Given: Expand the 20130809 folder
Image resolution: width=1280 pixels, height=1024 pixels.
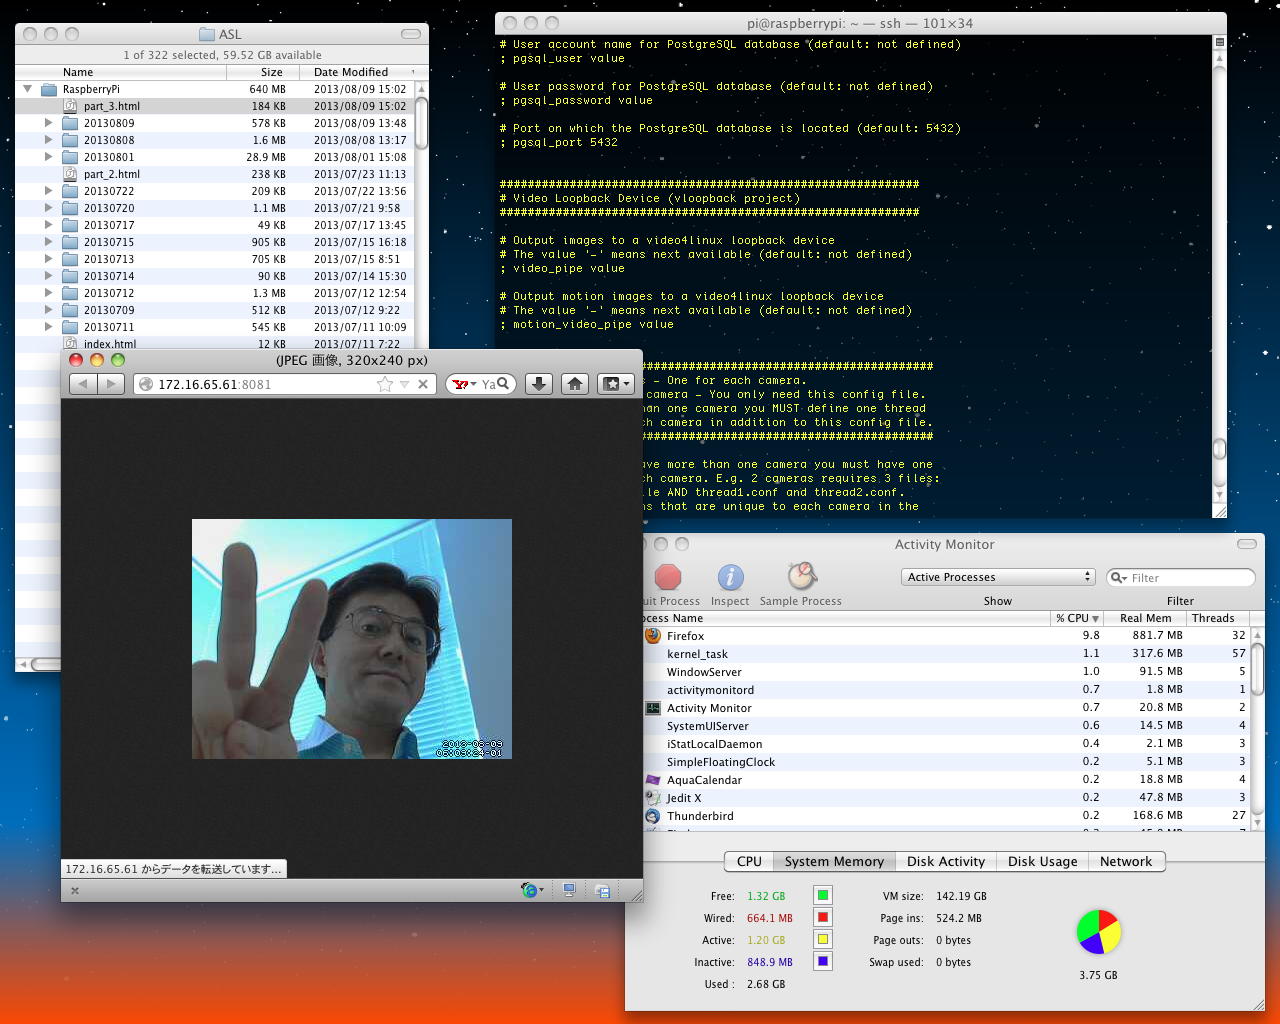Looking at the screenshot, I should coord(48,123).
